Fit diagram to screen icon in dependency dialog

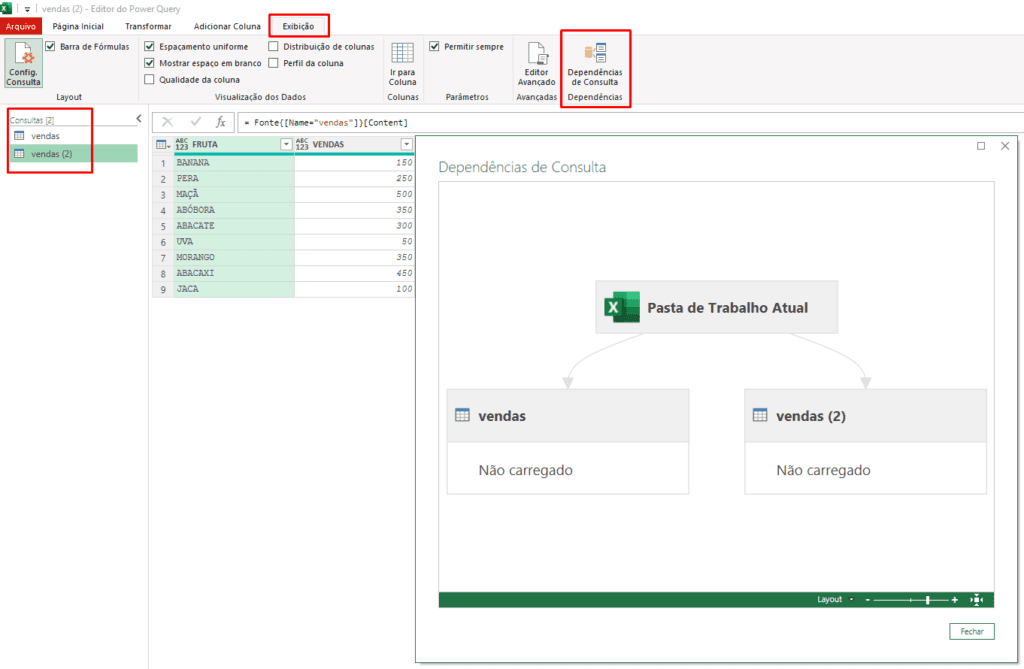tap(976, 600)
